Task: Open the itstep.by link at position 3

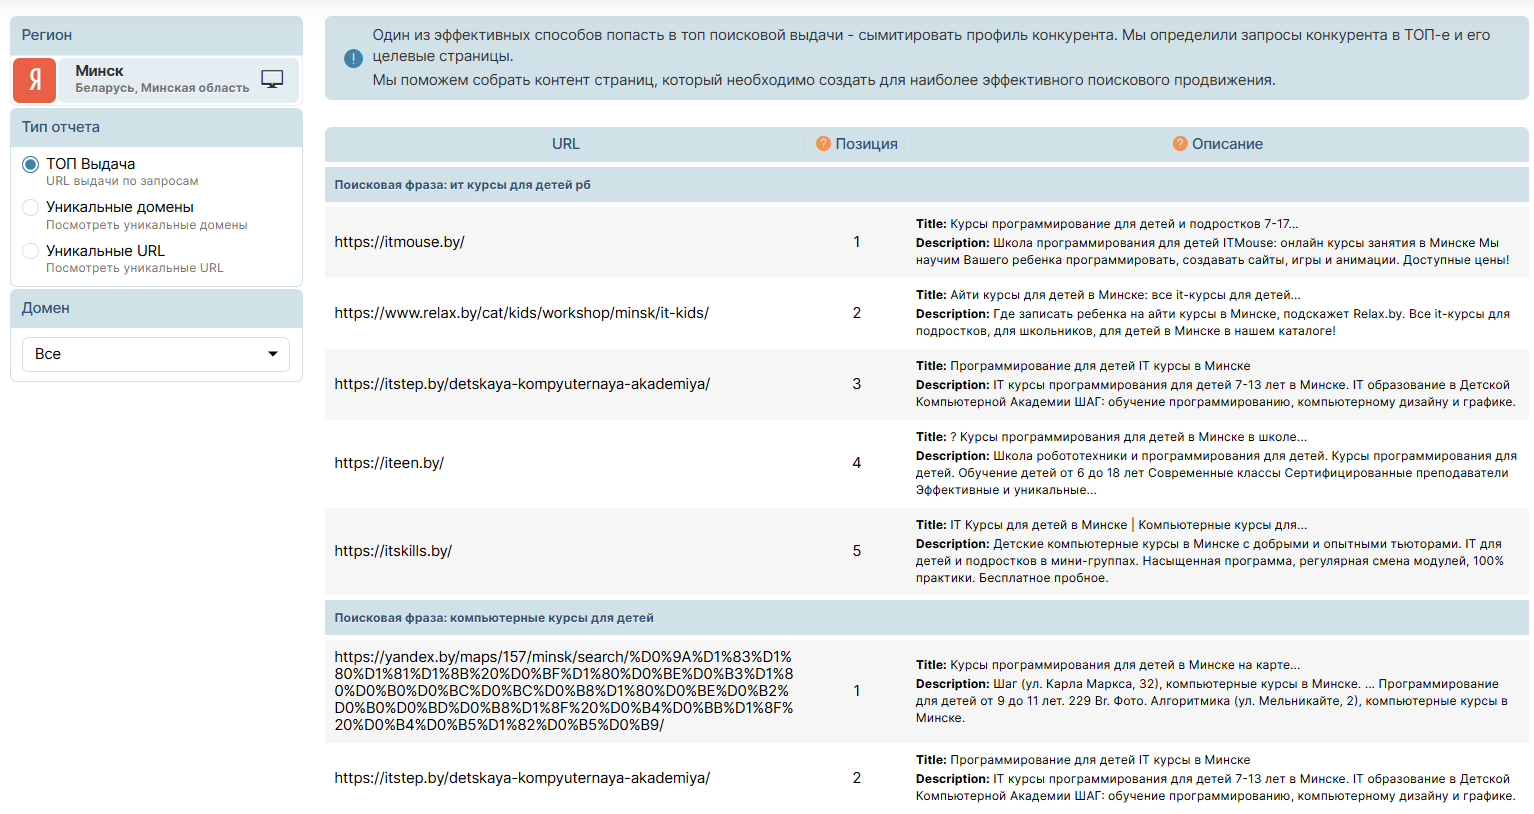Action: pos(522,384)
